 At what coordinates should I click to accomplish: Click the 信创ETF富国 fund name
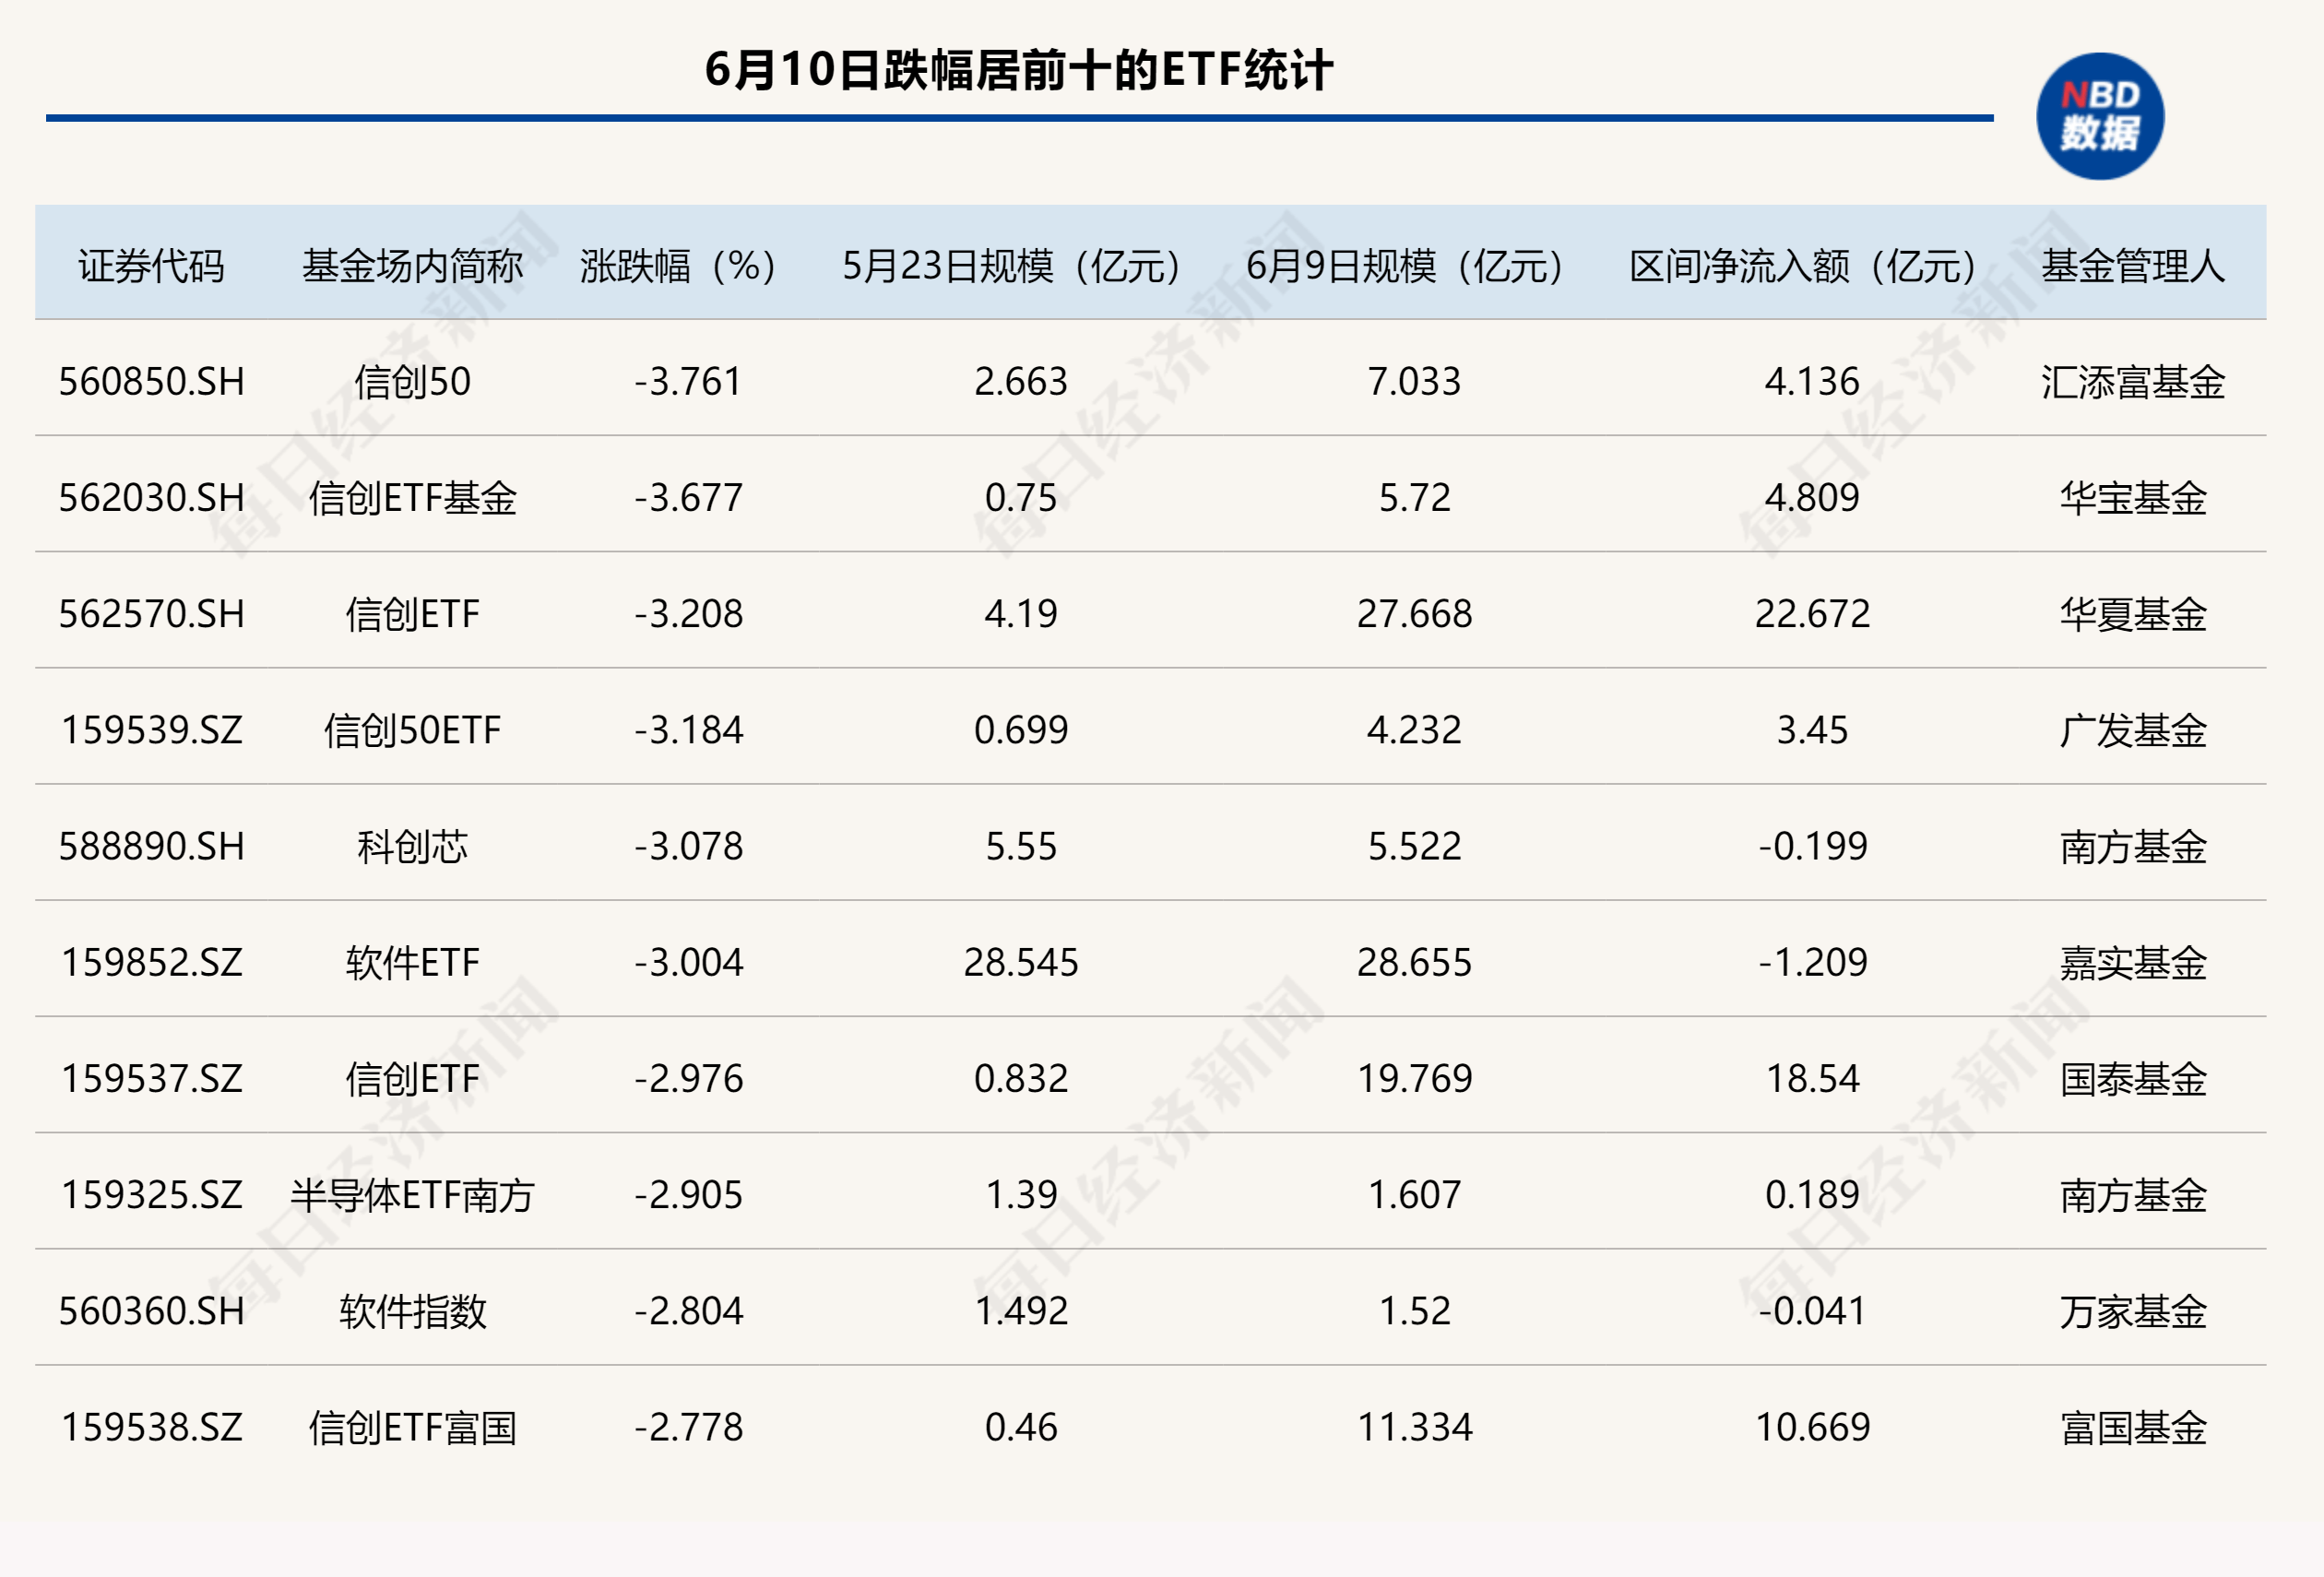[412, 1427]
